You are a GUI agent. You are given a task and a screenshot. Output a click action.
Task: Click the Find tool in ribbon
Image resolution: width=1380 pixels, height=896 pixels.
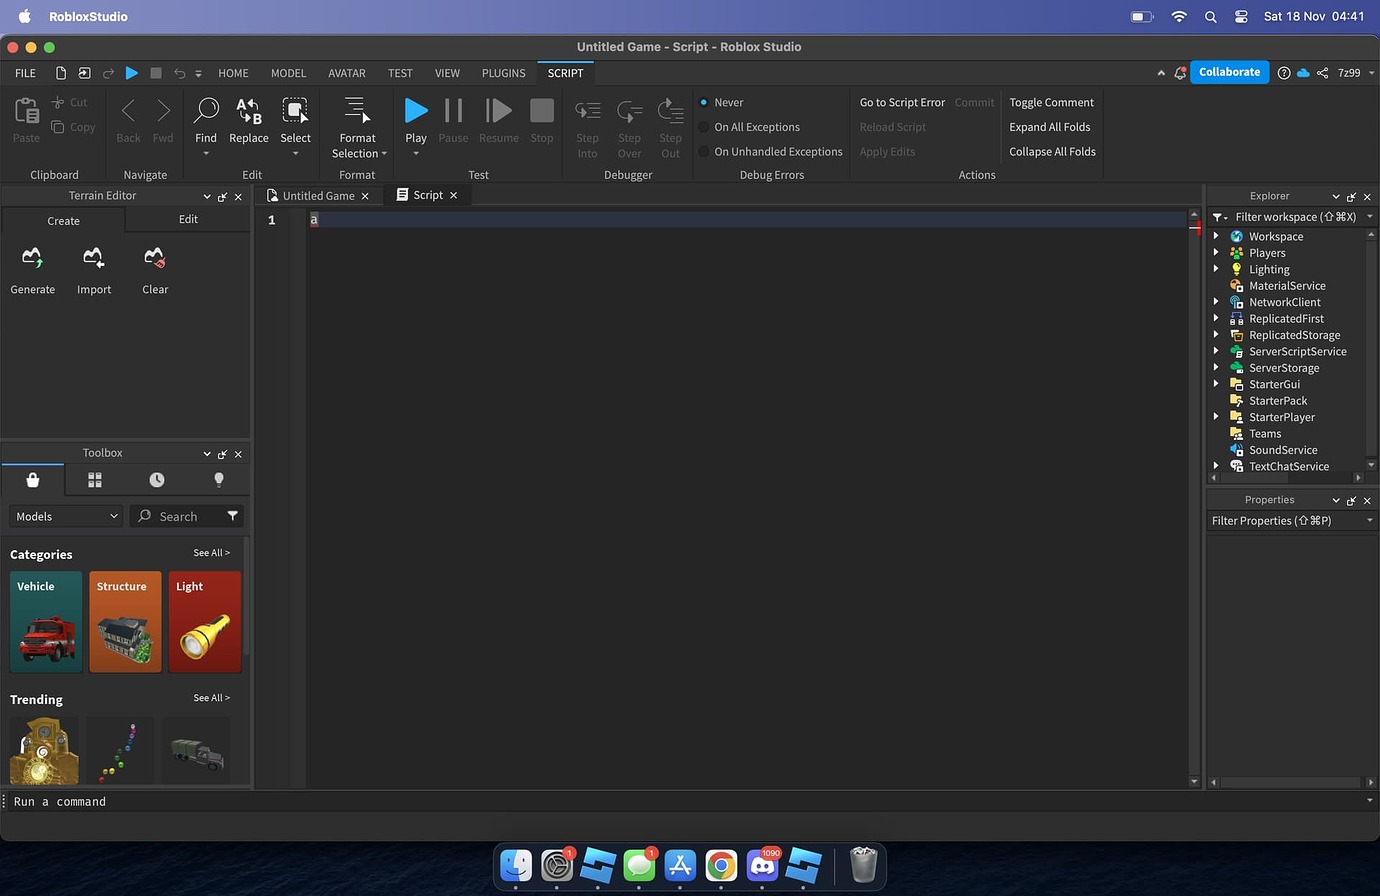[x=206, y=122]
